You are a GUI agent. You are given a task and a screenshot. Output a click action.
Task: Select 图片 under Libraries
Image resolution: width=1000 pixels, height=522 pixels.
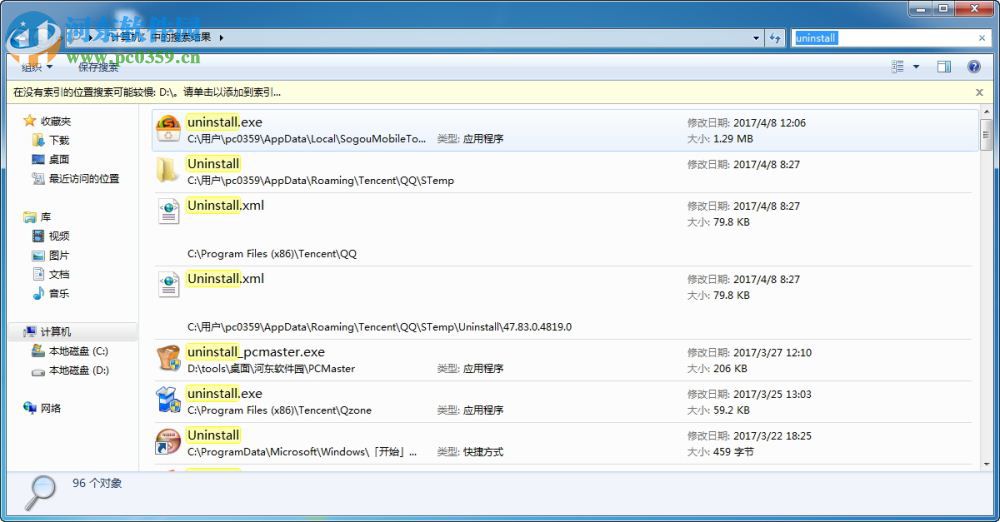pyautogui.click(x=59, y=255)
